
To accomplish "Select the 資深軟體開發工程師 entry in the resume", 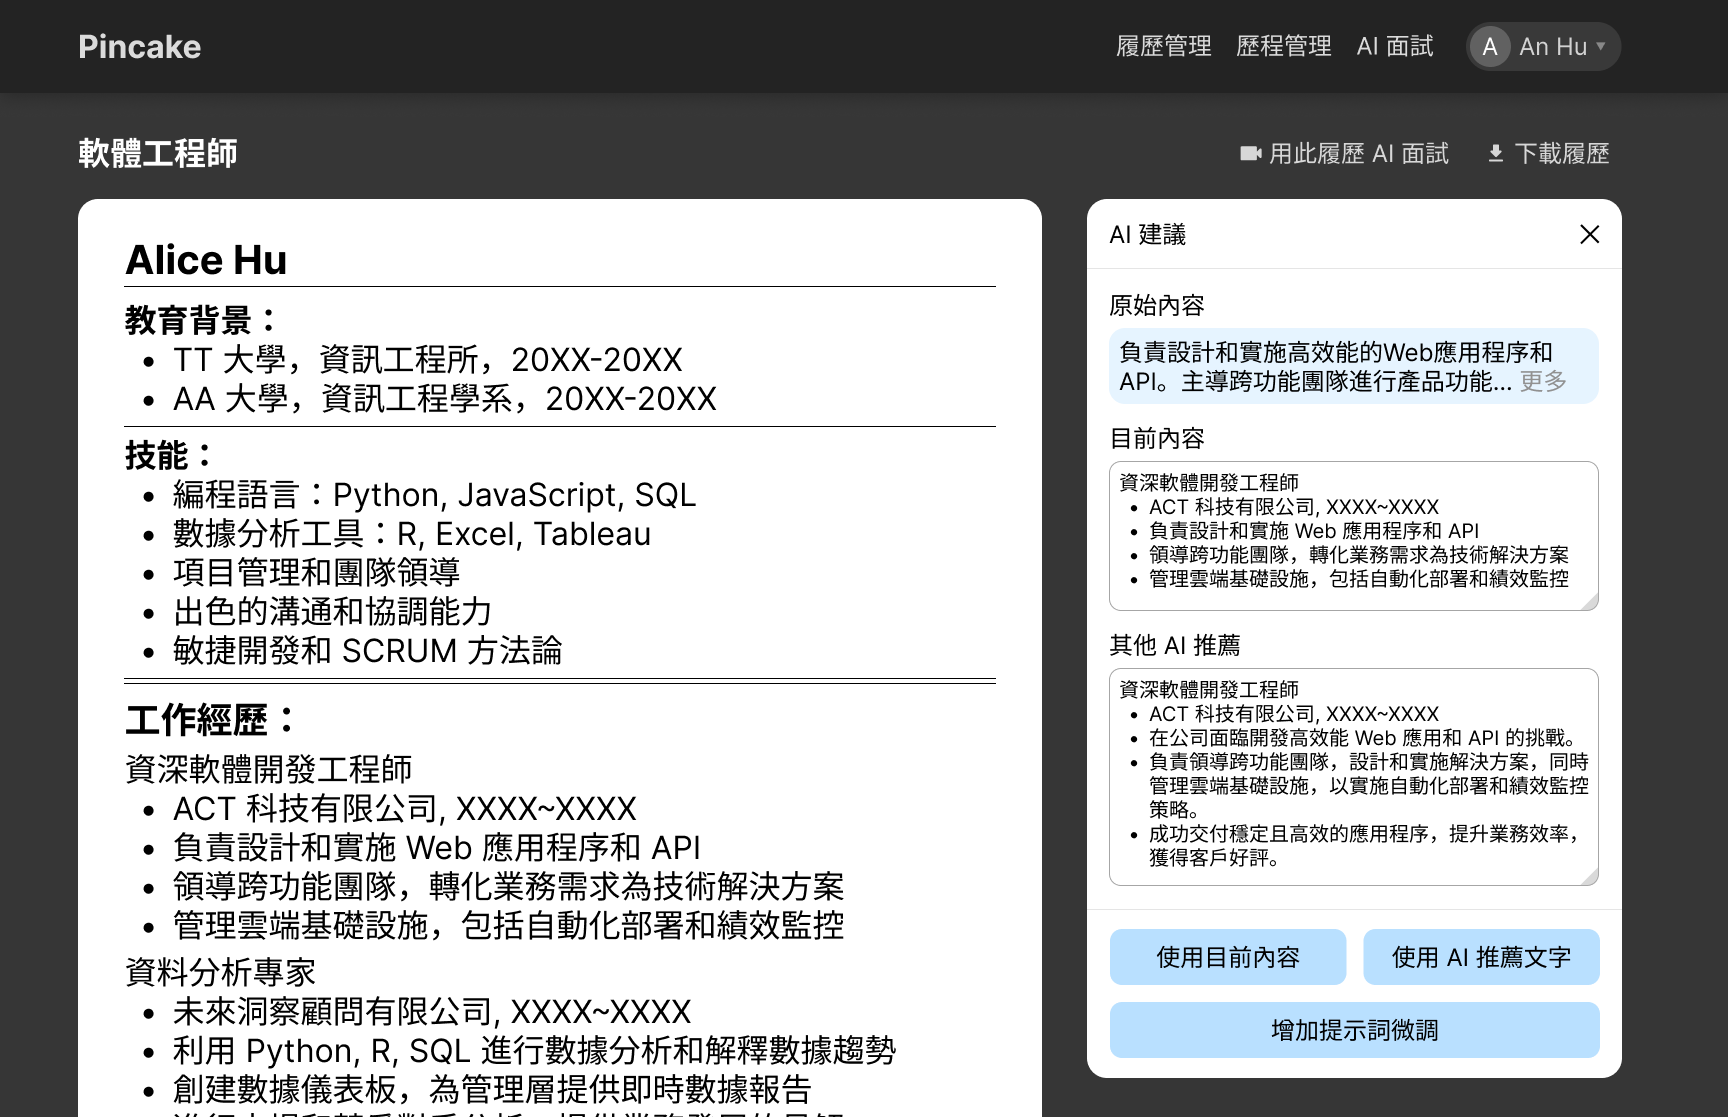I will click(268, 769).
